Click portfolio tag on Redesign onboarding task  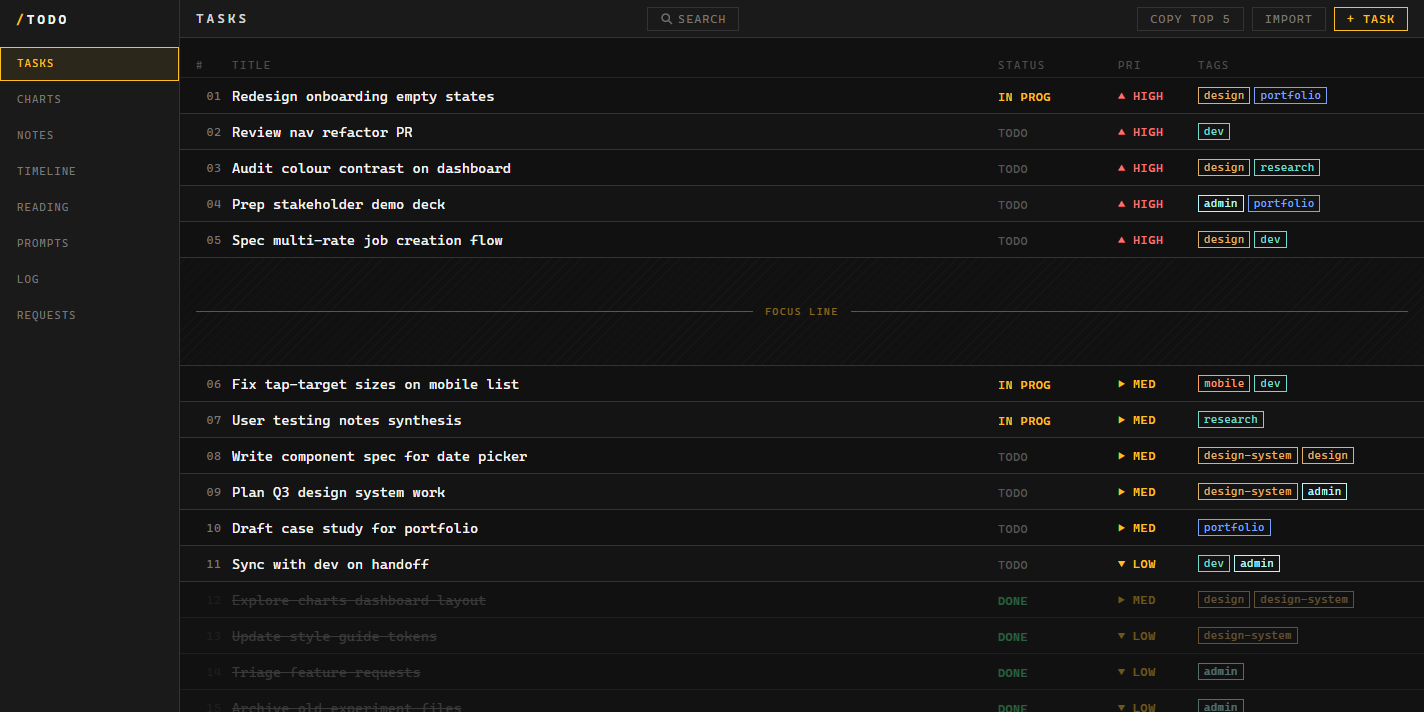[1290, 96]
